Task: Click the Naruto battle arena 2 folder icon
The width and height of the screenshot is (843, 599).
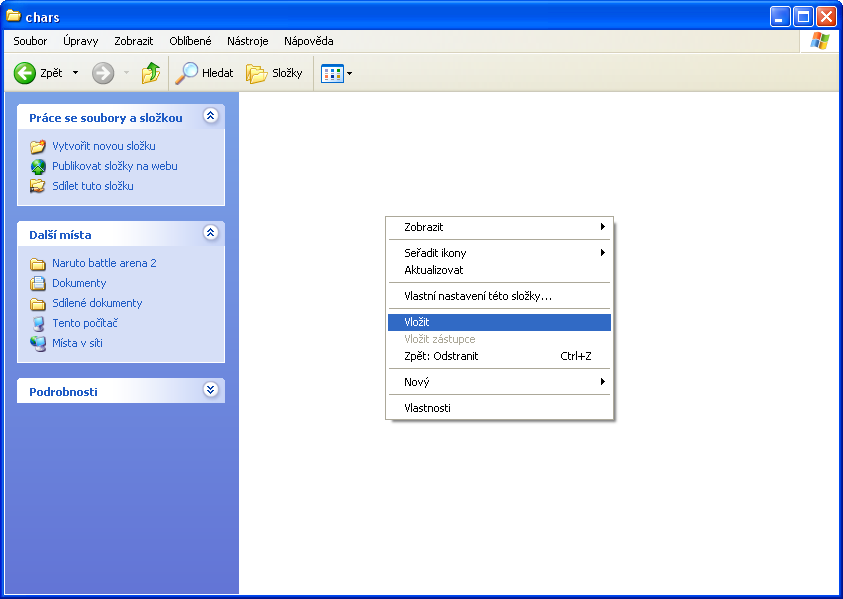Action: click(38, 263)
